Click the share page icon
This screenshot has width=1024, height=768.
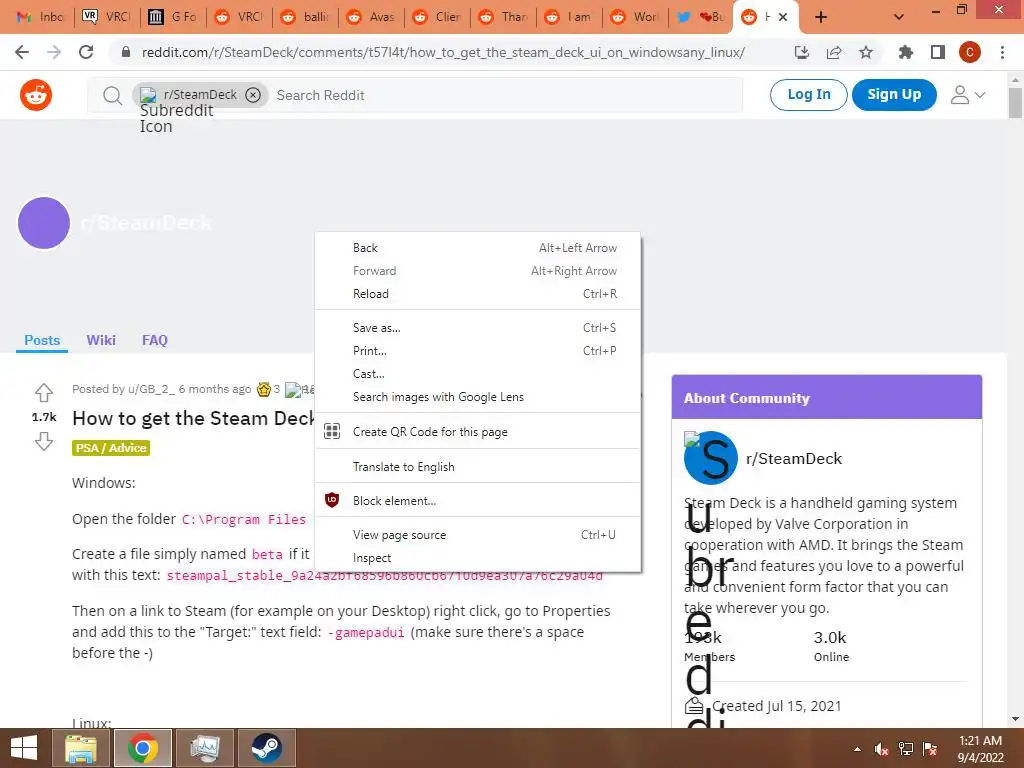click(834, 52)
